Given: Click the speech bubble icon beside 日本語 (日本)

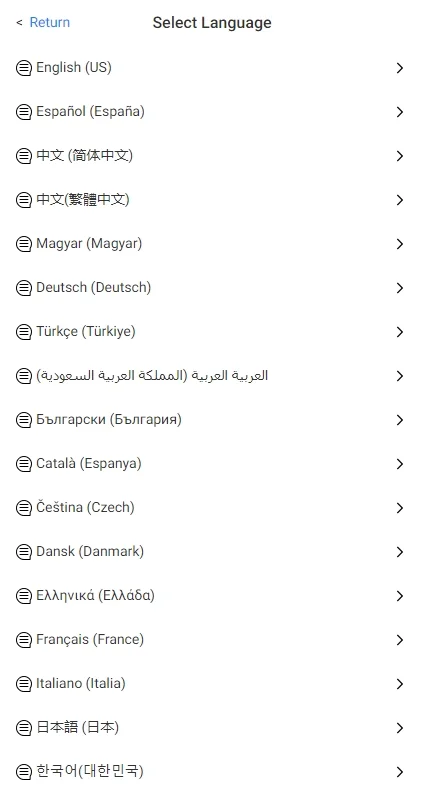Looking at the screenshot, I should [x=23, y=728].
